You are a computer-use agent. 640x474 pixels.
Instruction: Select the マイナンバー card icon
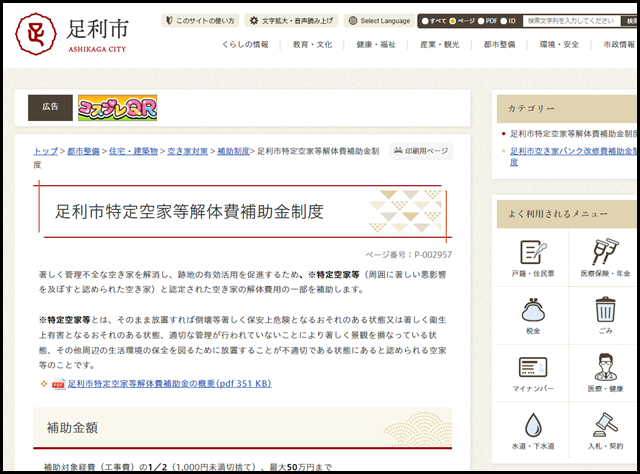click(532, 371)
